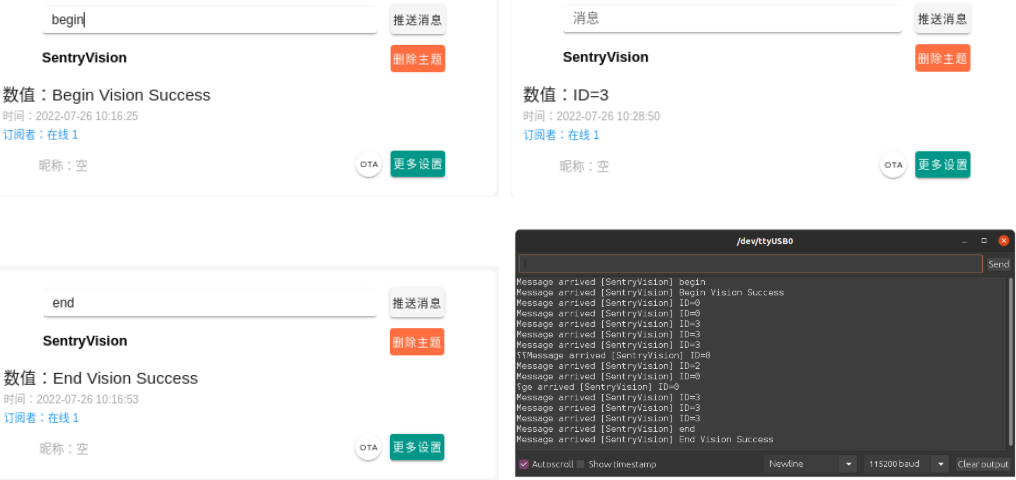1016x480 pixels.
Task: Click the value text ID=3
Action: coord(591,95)
